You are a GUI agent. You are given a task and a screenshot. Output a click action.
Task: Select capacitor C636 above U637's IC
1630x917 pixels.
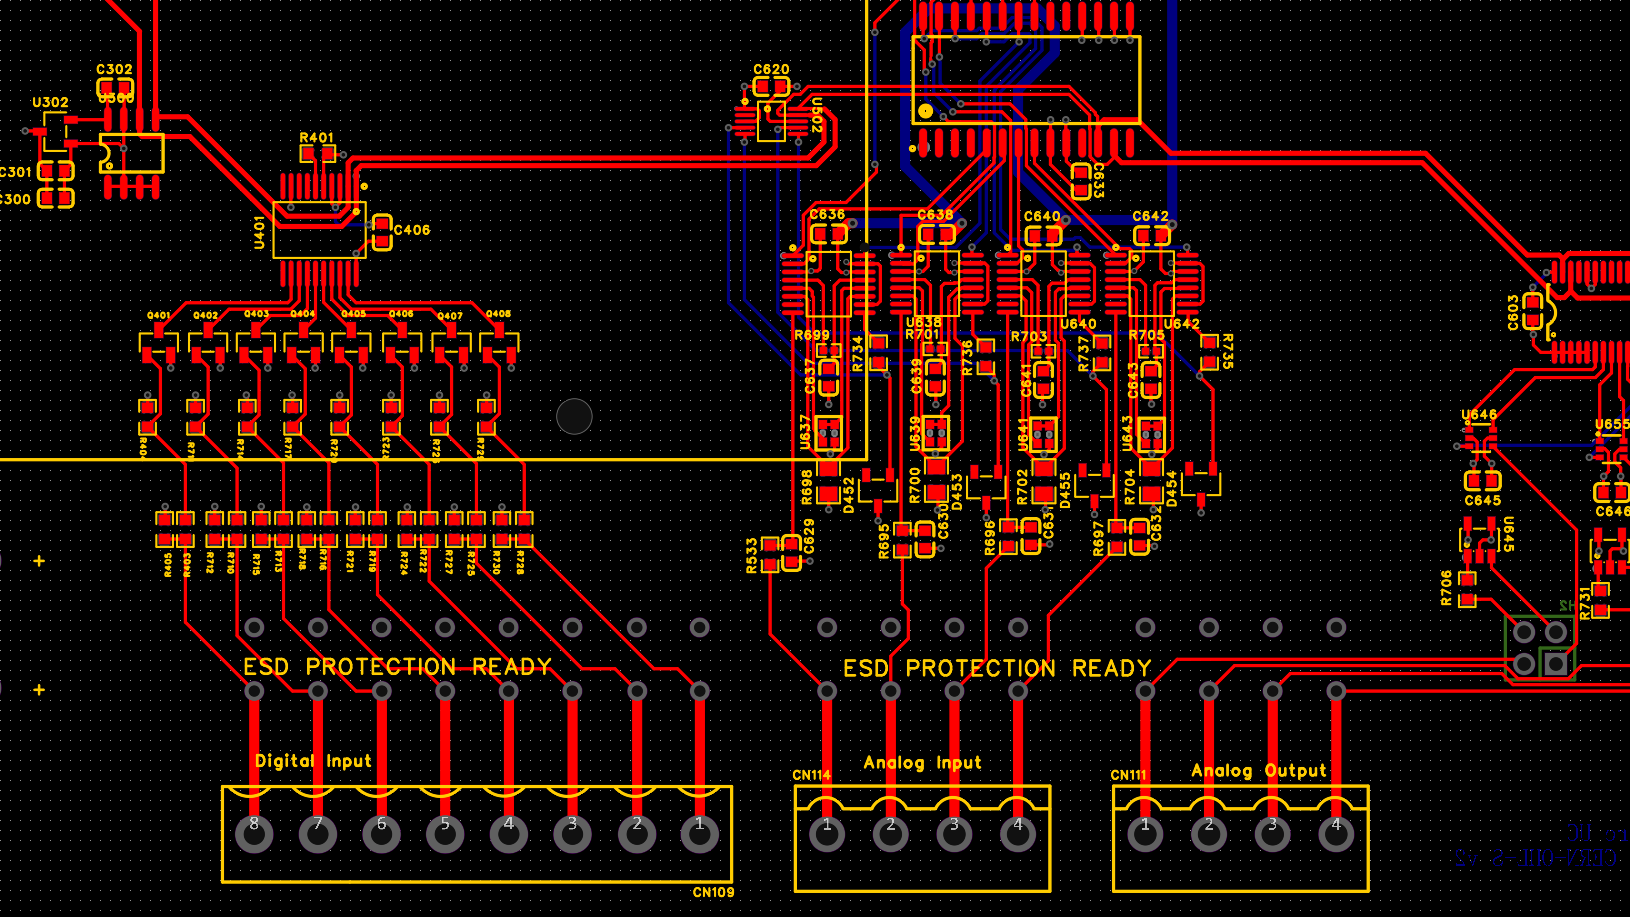[x=828, y=234]
